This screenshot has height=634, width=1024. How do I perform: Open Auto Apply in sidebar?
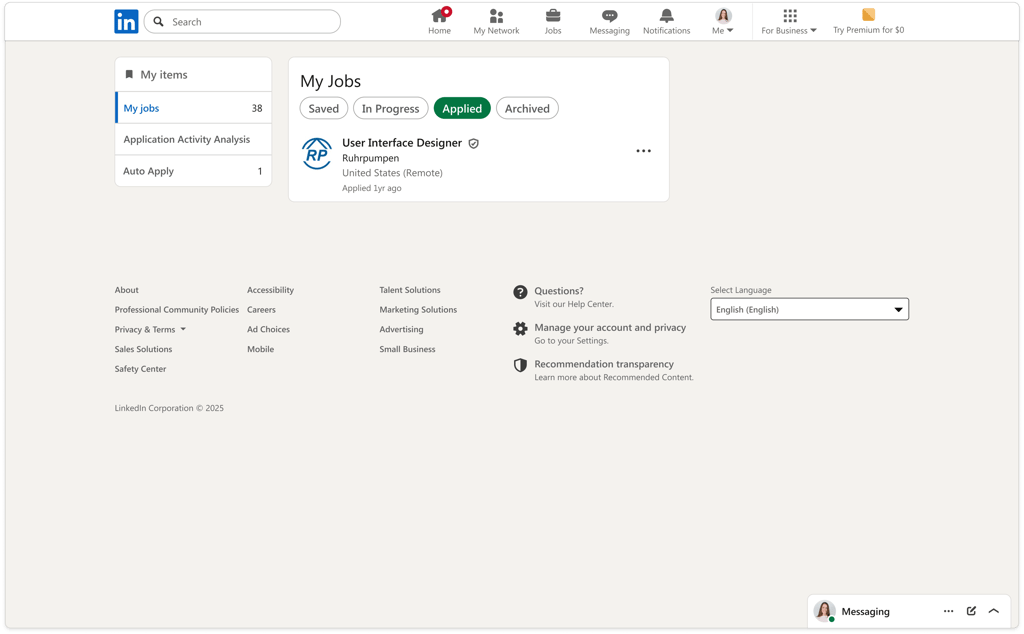point(193,171)
